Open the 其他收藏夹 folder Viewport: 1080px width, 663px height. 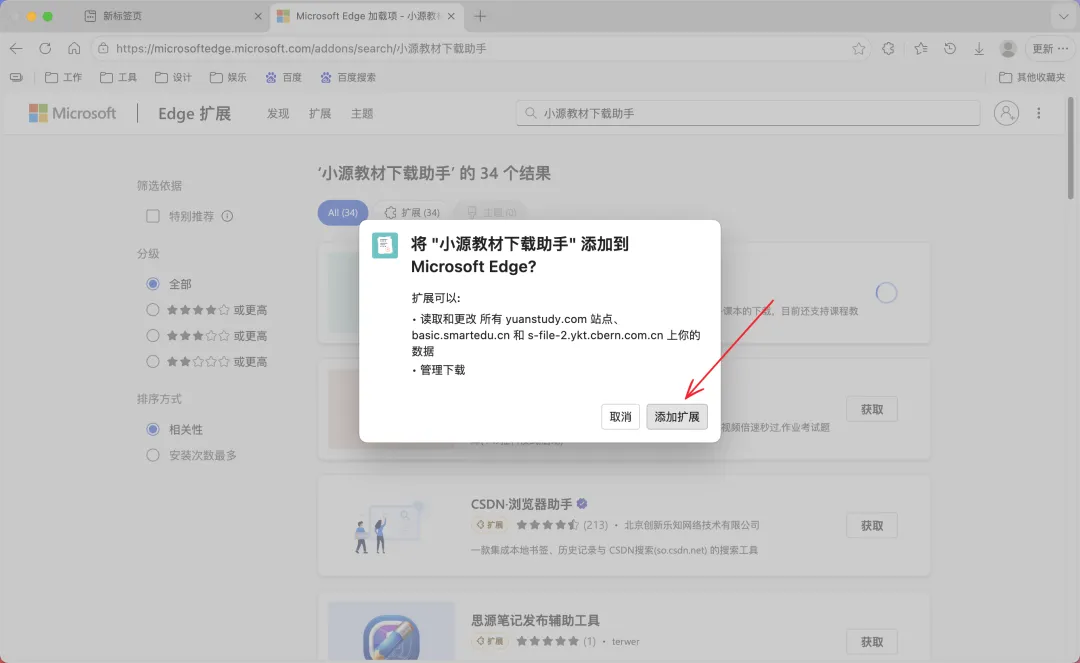pyautogui.click(x=1032, y=77)
